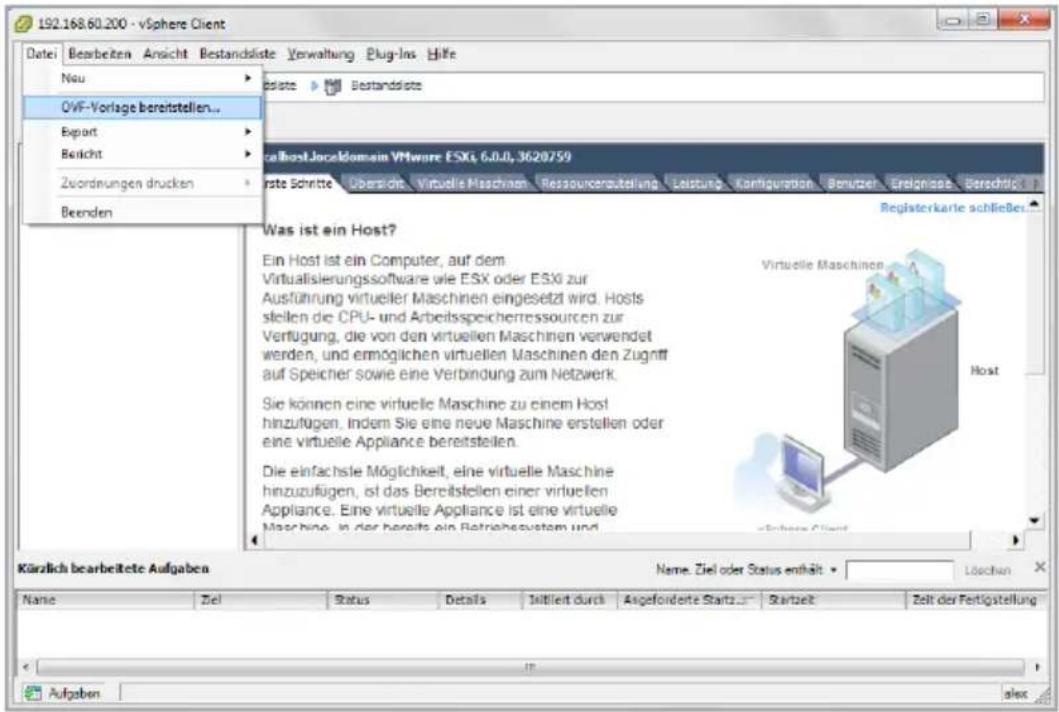This screenshot has height=712, width=1059.
Task: Expand the Neu submenu
Action: (x=143, y=78)
